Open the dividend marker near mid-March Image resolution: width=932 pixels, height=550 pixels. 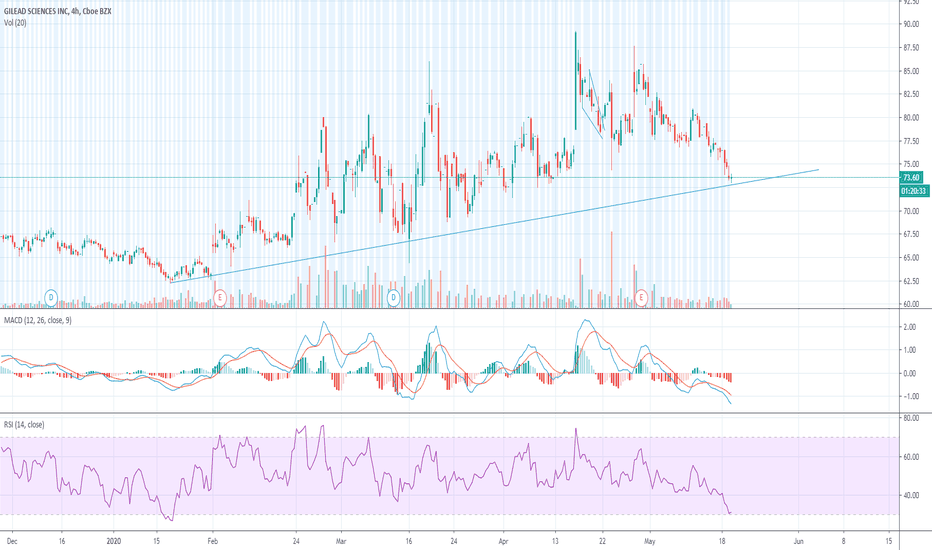pos(393,297)
